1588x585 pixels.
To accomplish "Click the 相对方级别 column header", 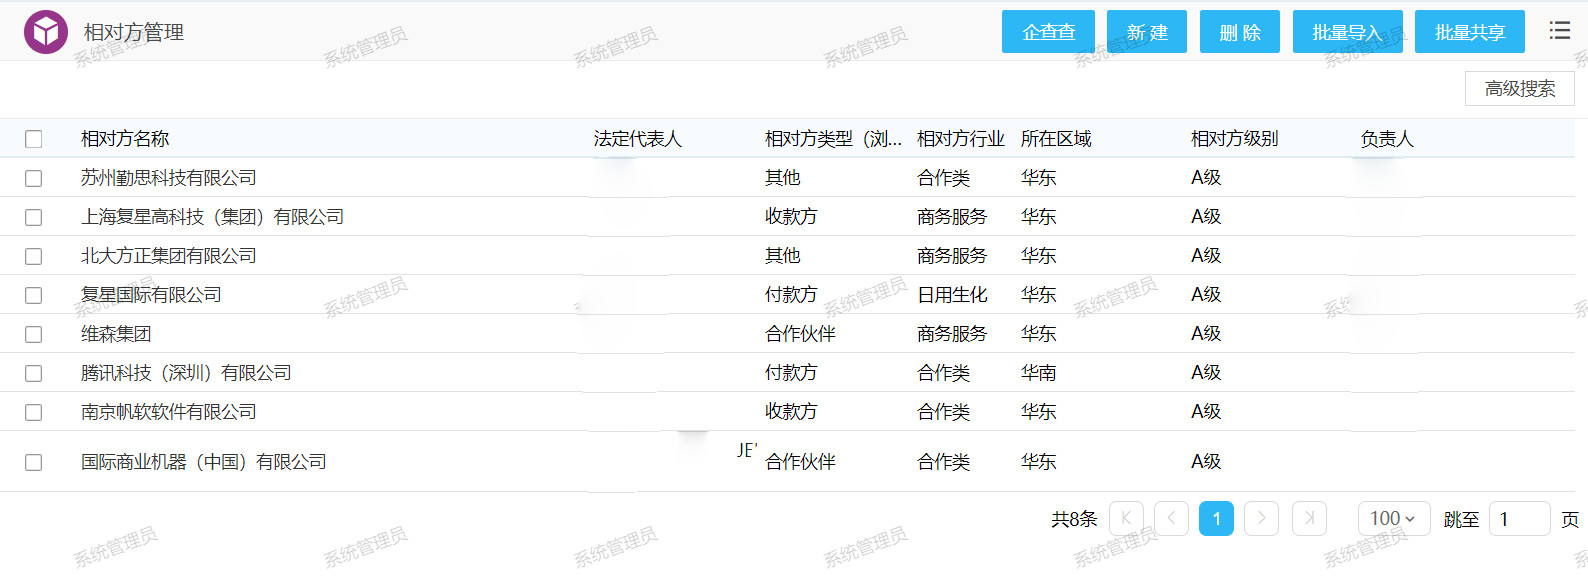I will click(1235, 139).
